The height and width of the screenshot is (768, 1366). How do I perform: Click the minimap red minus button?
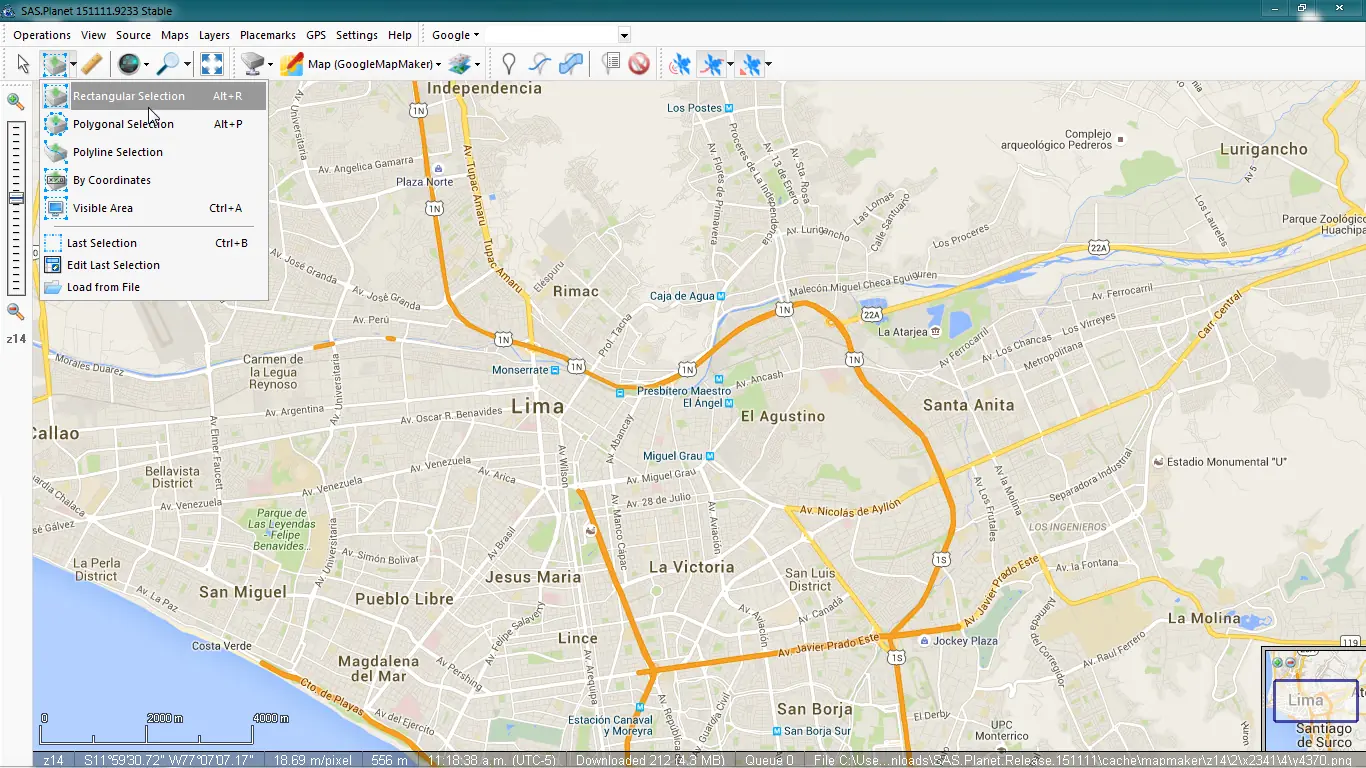(1290, 662)
